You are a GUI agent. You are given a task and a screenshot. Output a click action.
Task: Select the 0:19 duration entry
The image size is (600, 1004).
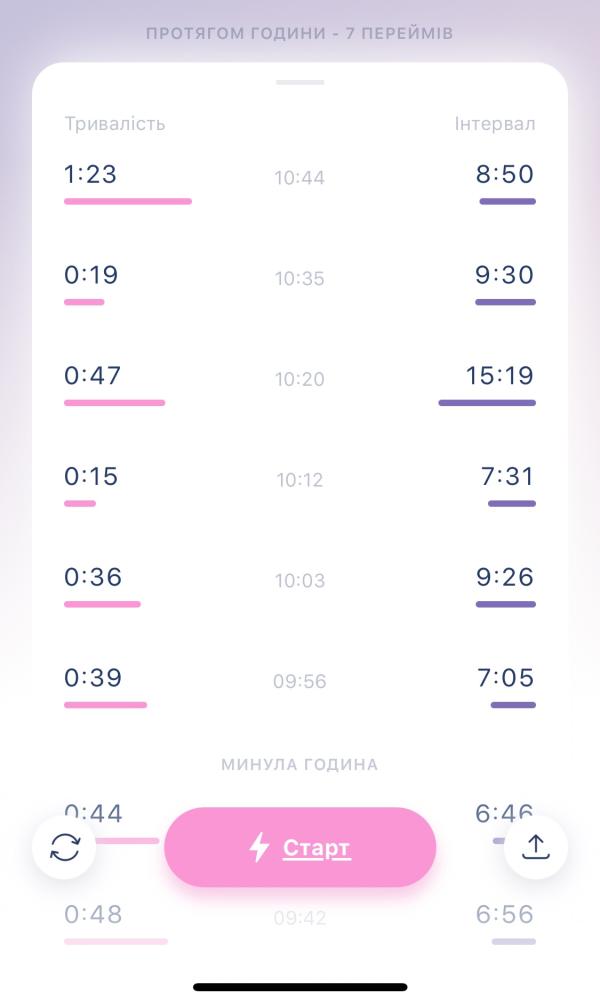coord(91,275)
